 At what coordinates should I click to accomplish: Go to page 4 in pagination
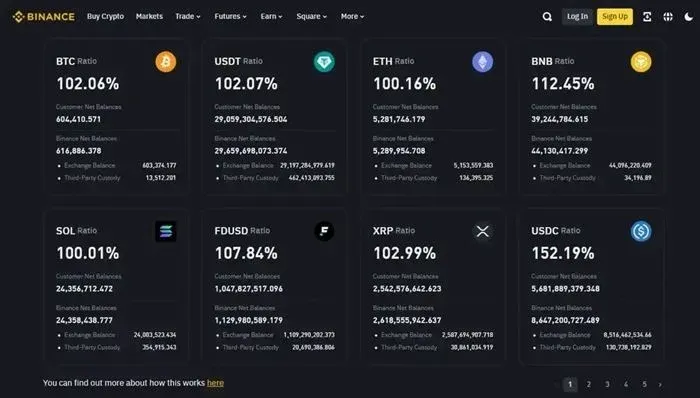pos(626,384)
